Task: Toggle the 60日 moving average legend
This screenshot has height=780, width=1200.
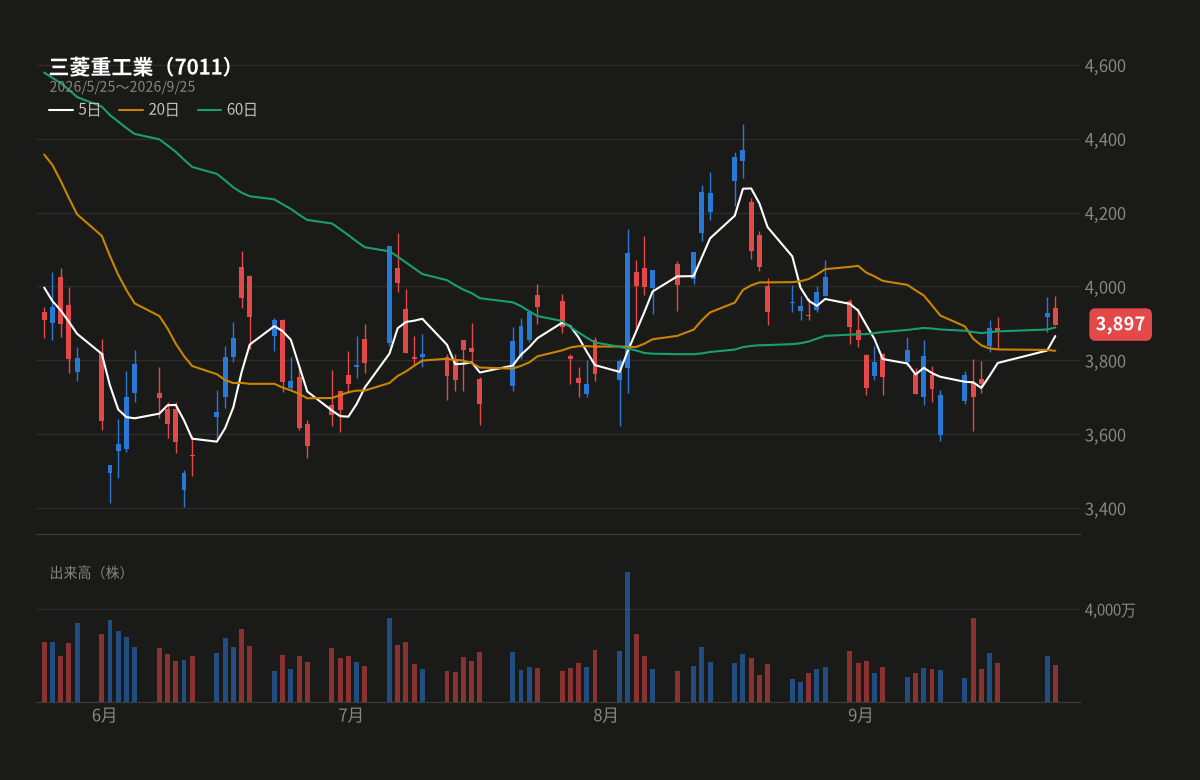Action: [x=227, y=110]
